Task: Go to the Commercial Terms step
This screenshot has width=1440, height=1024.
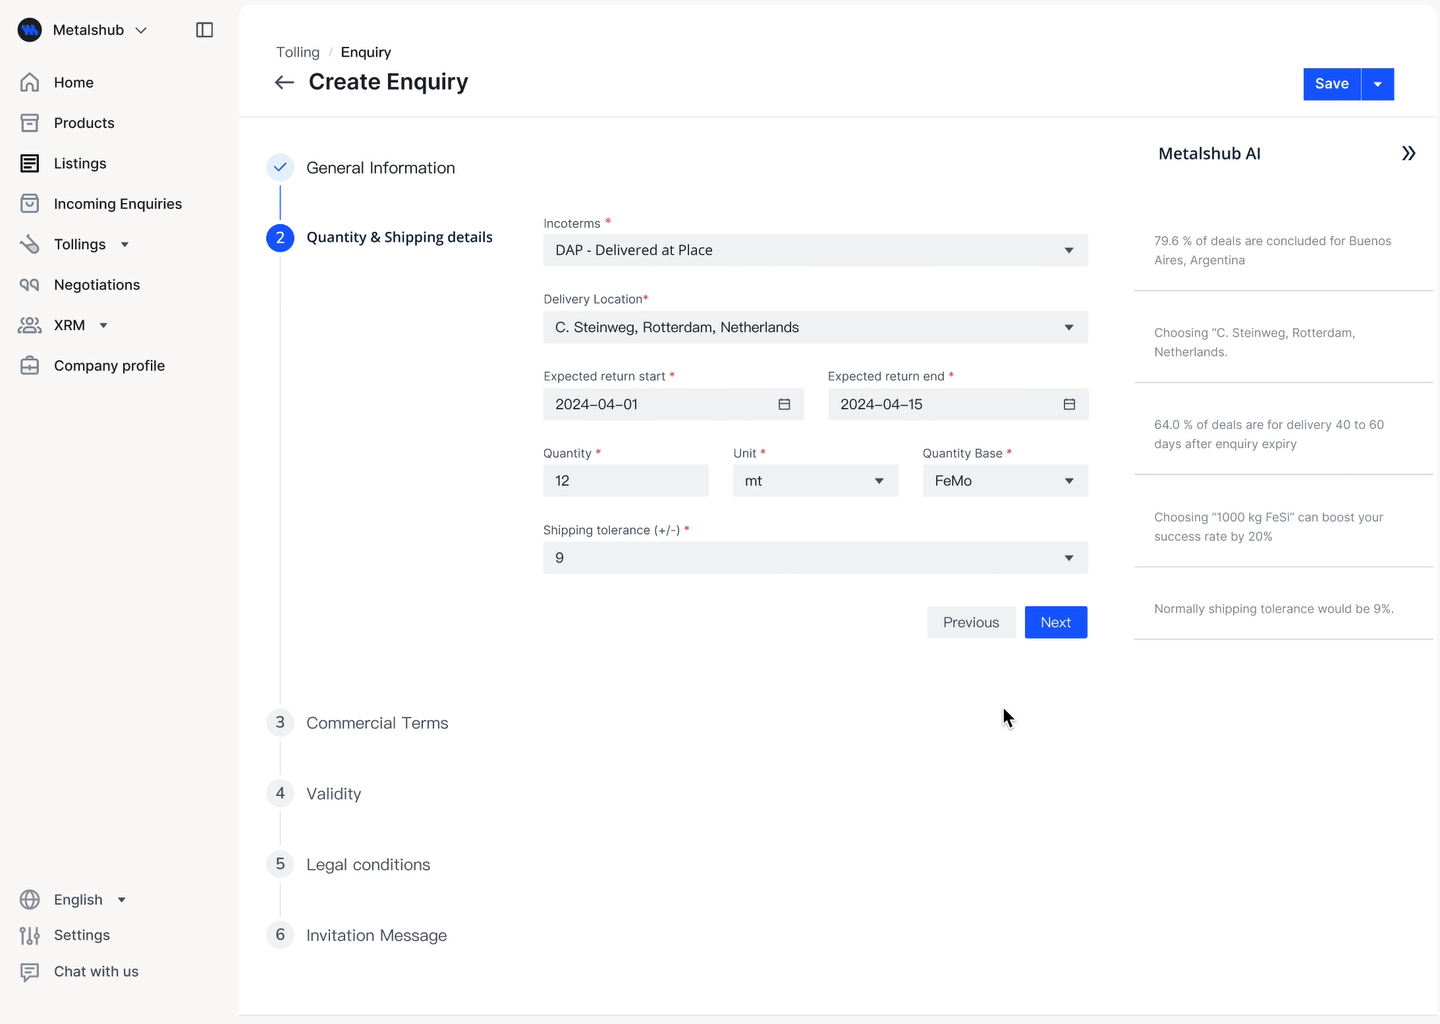Action: (377, 722)
